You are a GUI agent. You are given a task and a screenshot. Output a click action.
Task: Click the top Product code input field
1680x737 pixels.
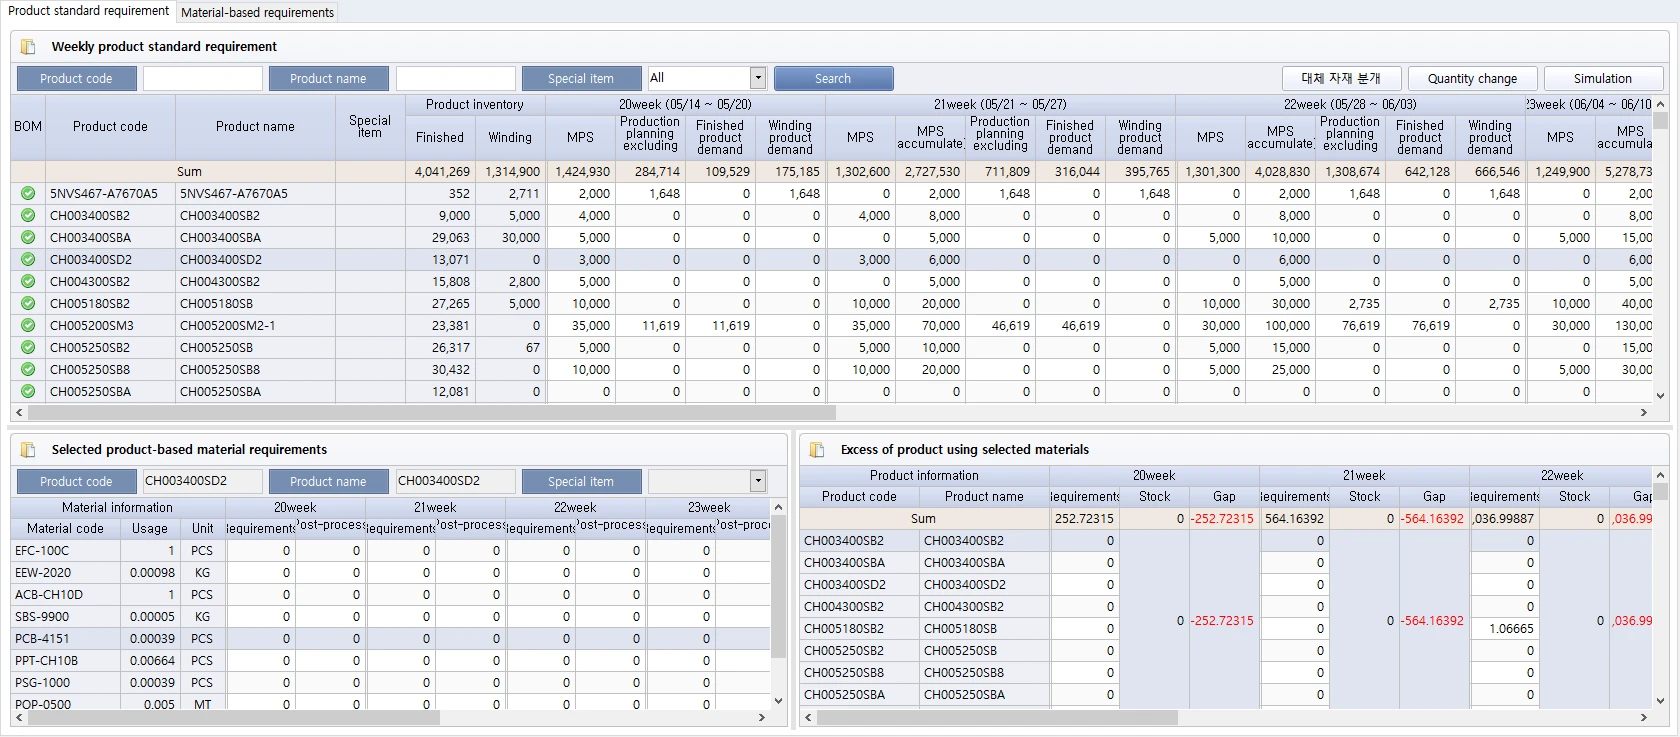click(x=203, y=79)
